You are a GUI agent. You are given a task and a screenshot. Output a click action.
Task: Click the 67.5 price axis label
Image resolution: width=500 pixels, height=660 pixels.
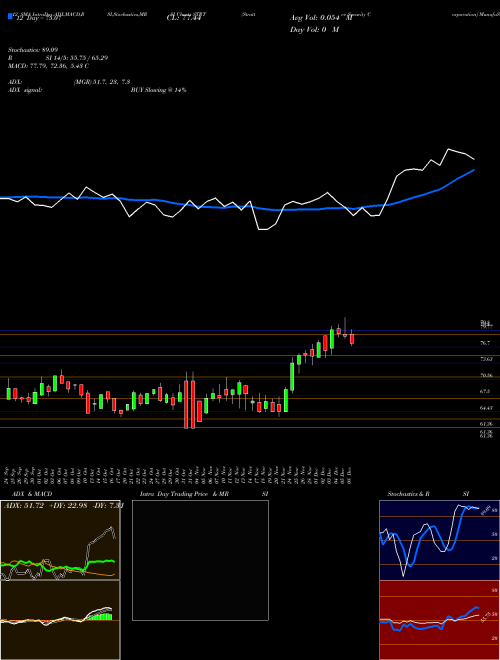(485, 391)
